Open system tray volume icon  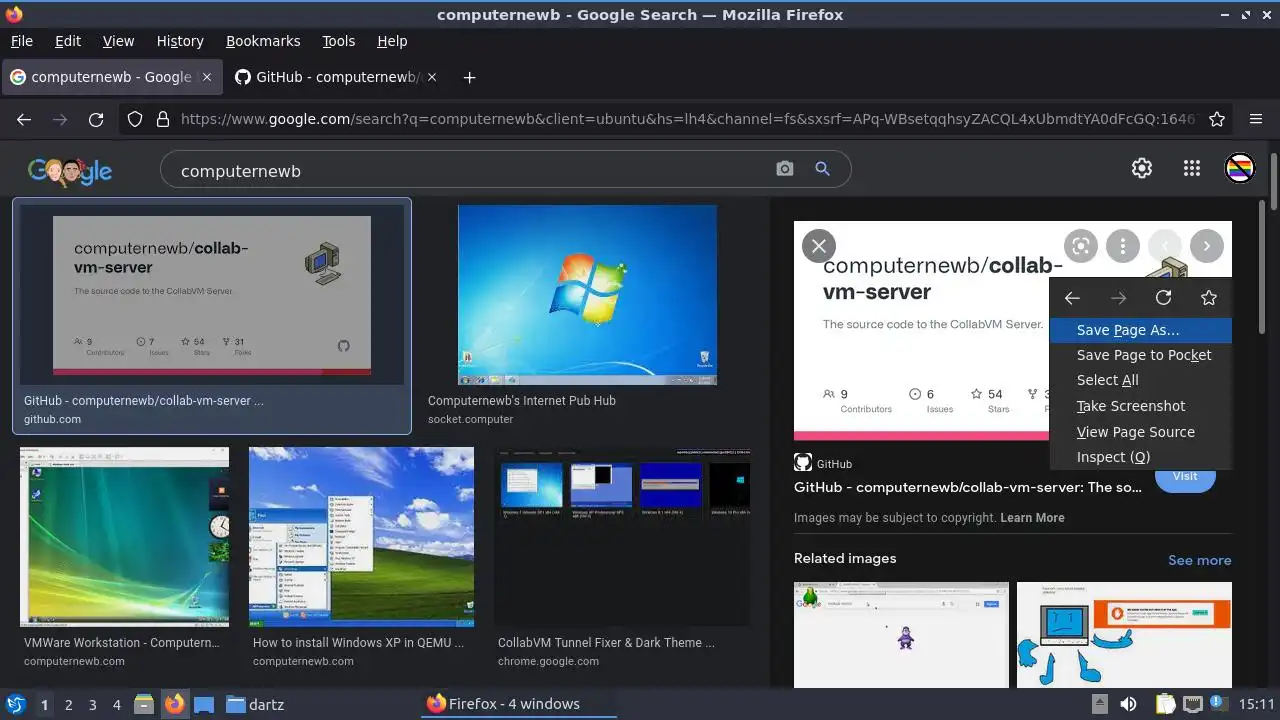1128,704
